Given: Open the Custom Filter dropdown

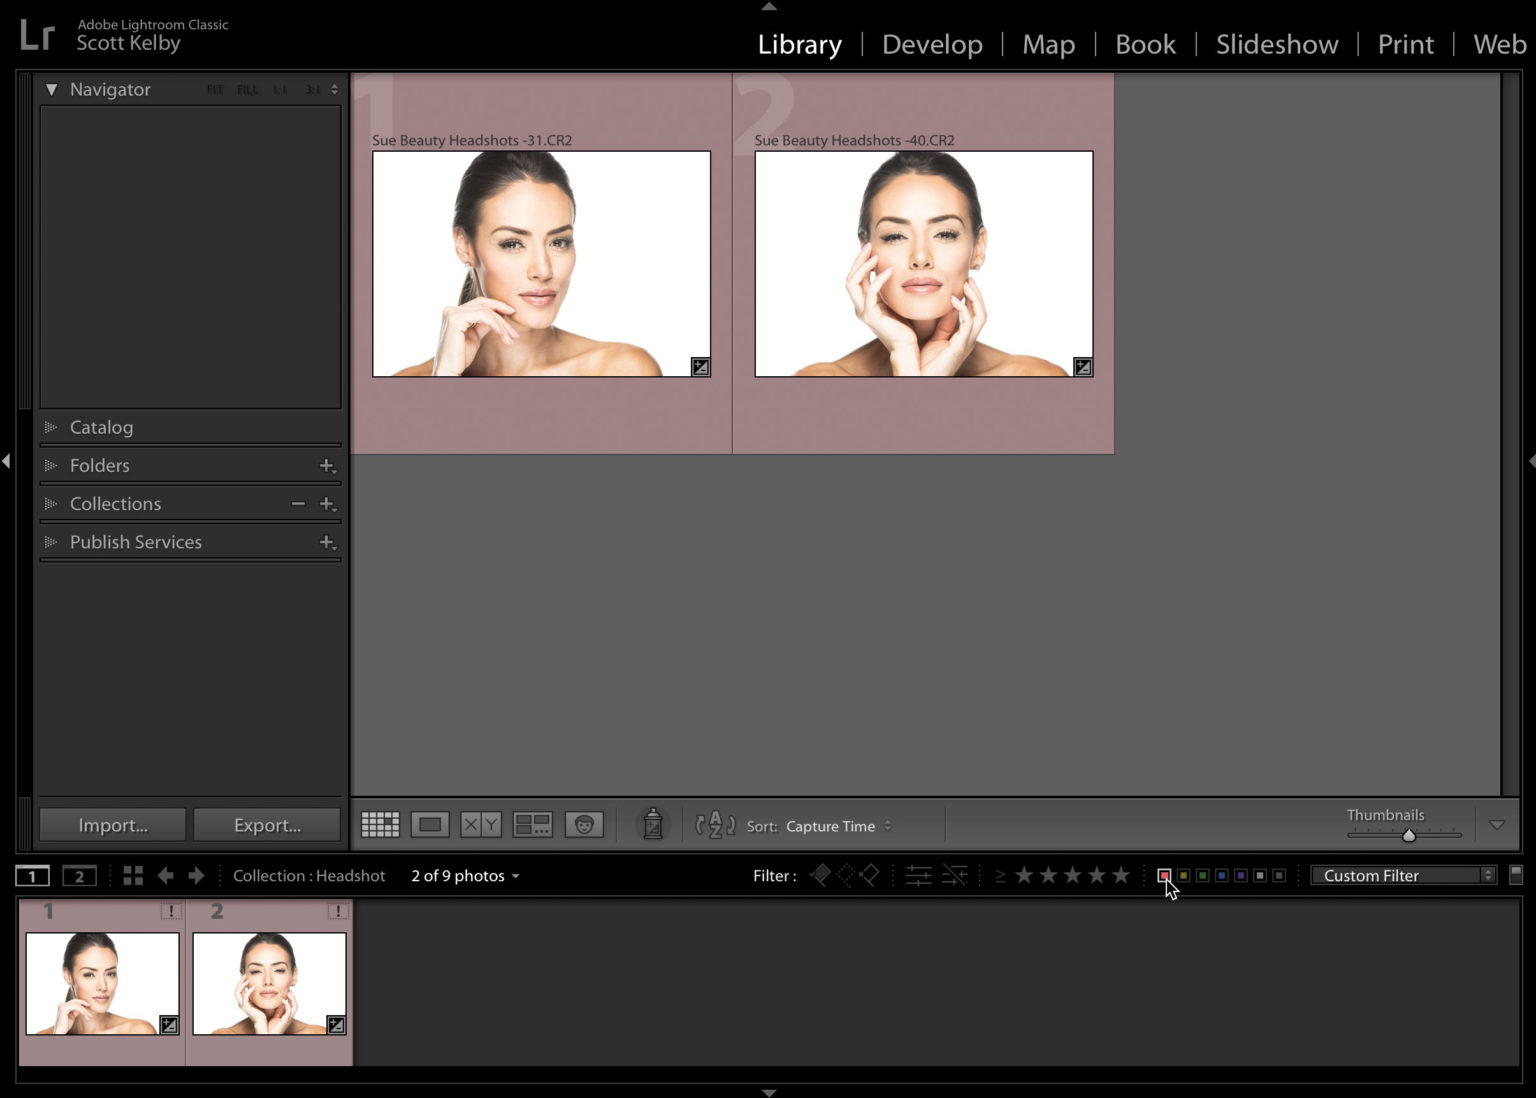Looking at the screenshot, I should (x=1400, y=875).
